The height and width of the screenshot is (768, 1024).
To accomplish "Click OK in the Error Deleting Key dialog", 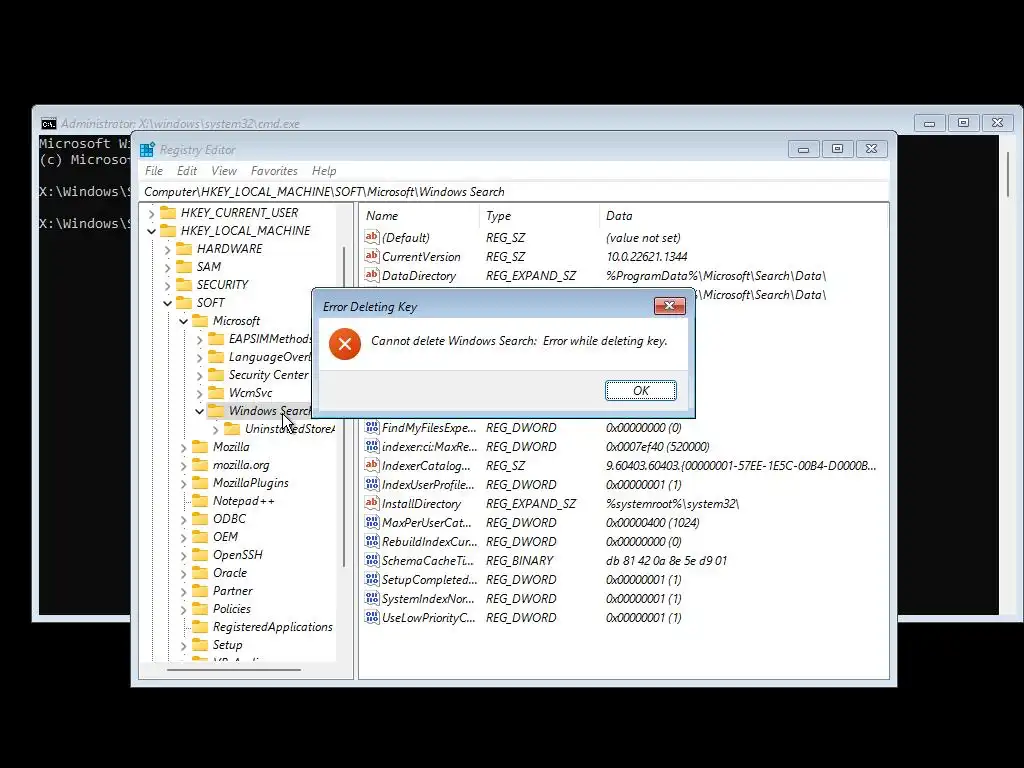I will [x=641, y=391].
